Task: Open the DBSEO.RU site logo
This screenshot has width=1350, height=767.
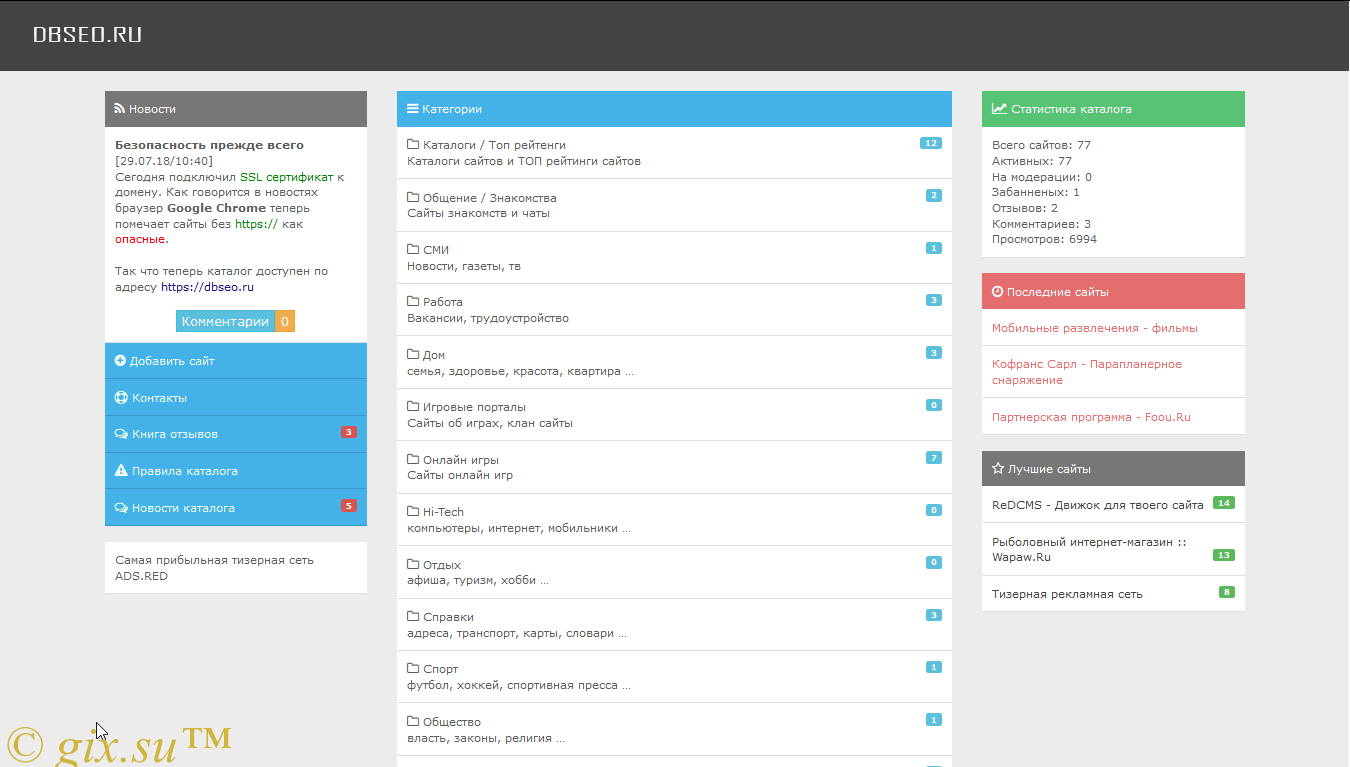Action: point(87,34)
